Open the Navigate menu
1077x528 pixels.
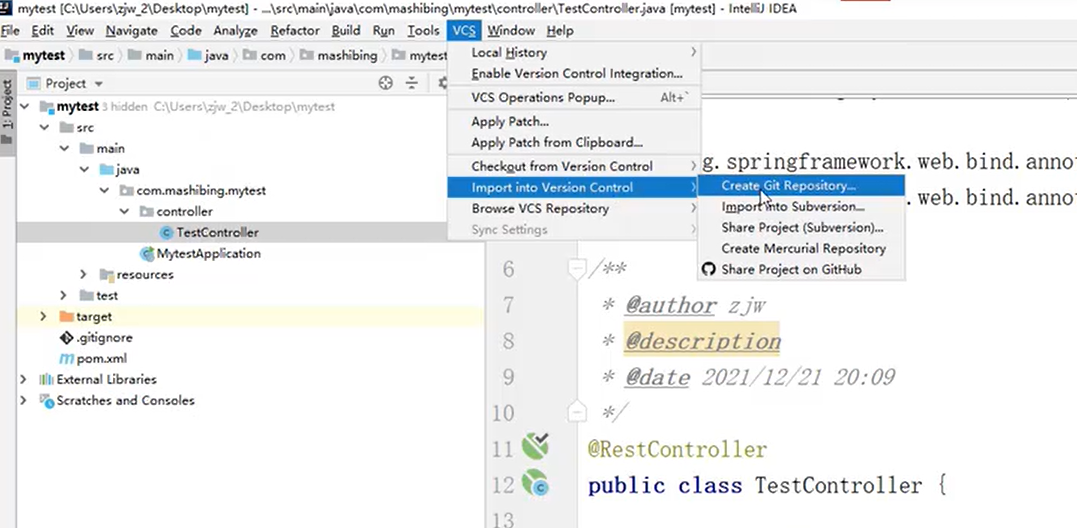point(132,30)
